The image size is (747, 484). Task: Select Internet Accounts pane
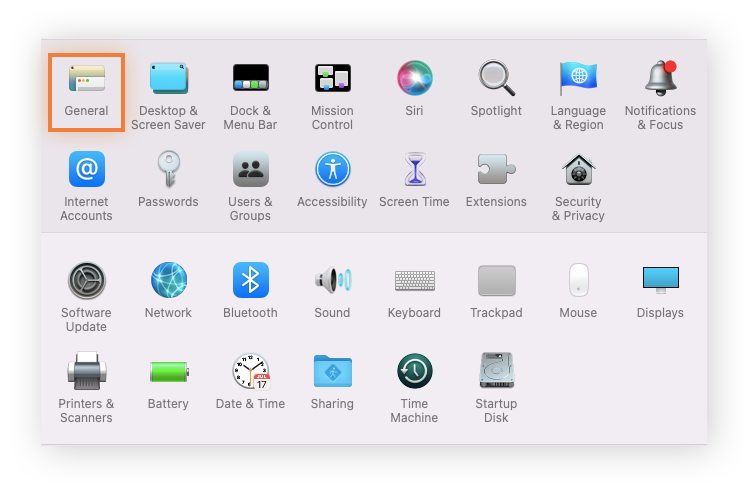[86, 169]
